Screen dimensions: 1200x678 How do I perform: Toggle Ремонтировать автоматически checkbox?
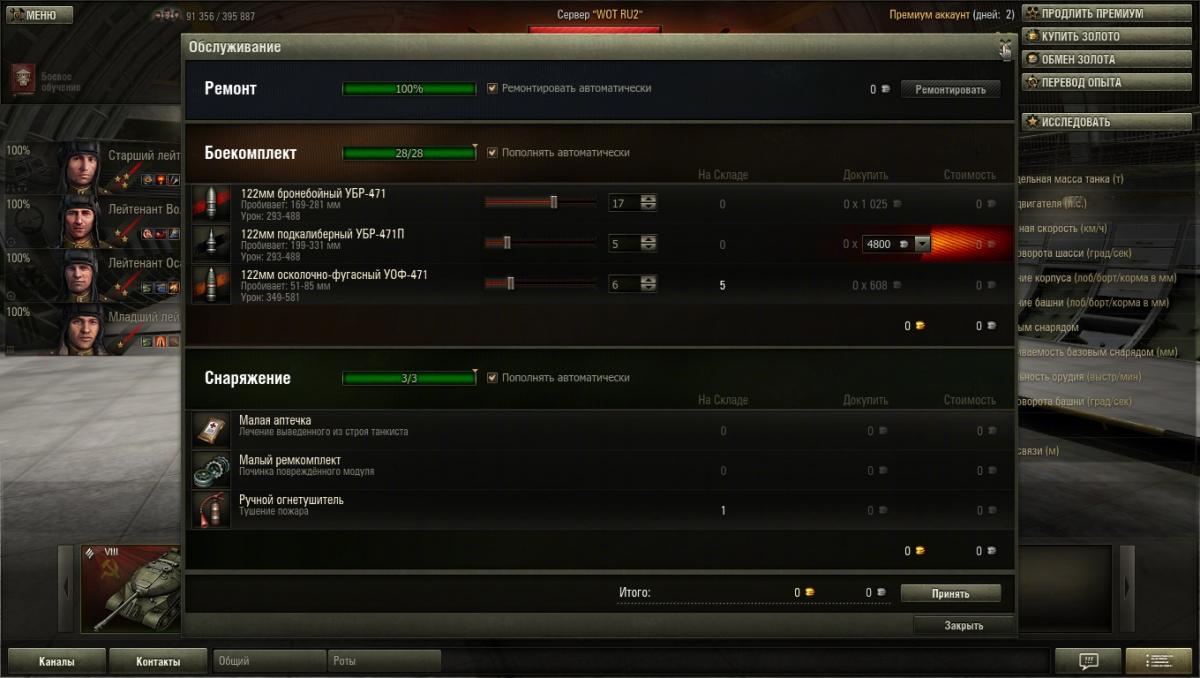(492, 88)
